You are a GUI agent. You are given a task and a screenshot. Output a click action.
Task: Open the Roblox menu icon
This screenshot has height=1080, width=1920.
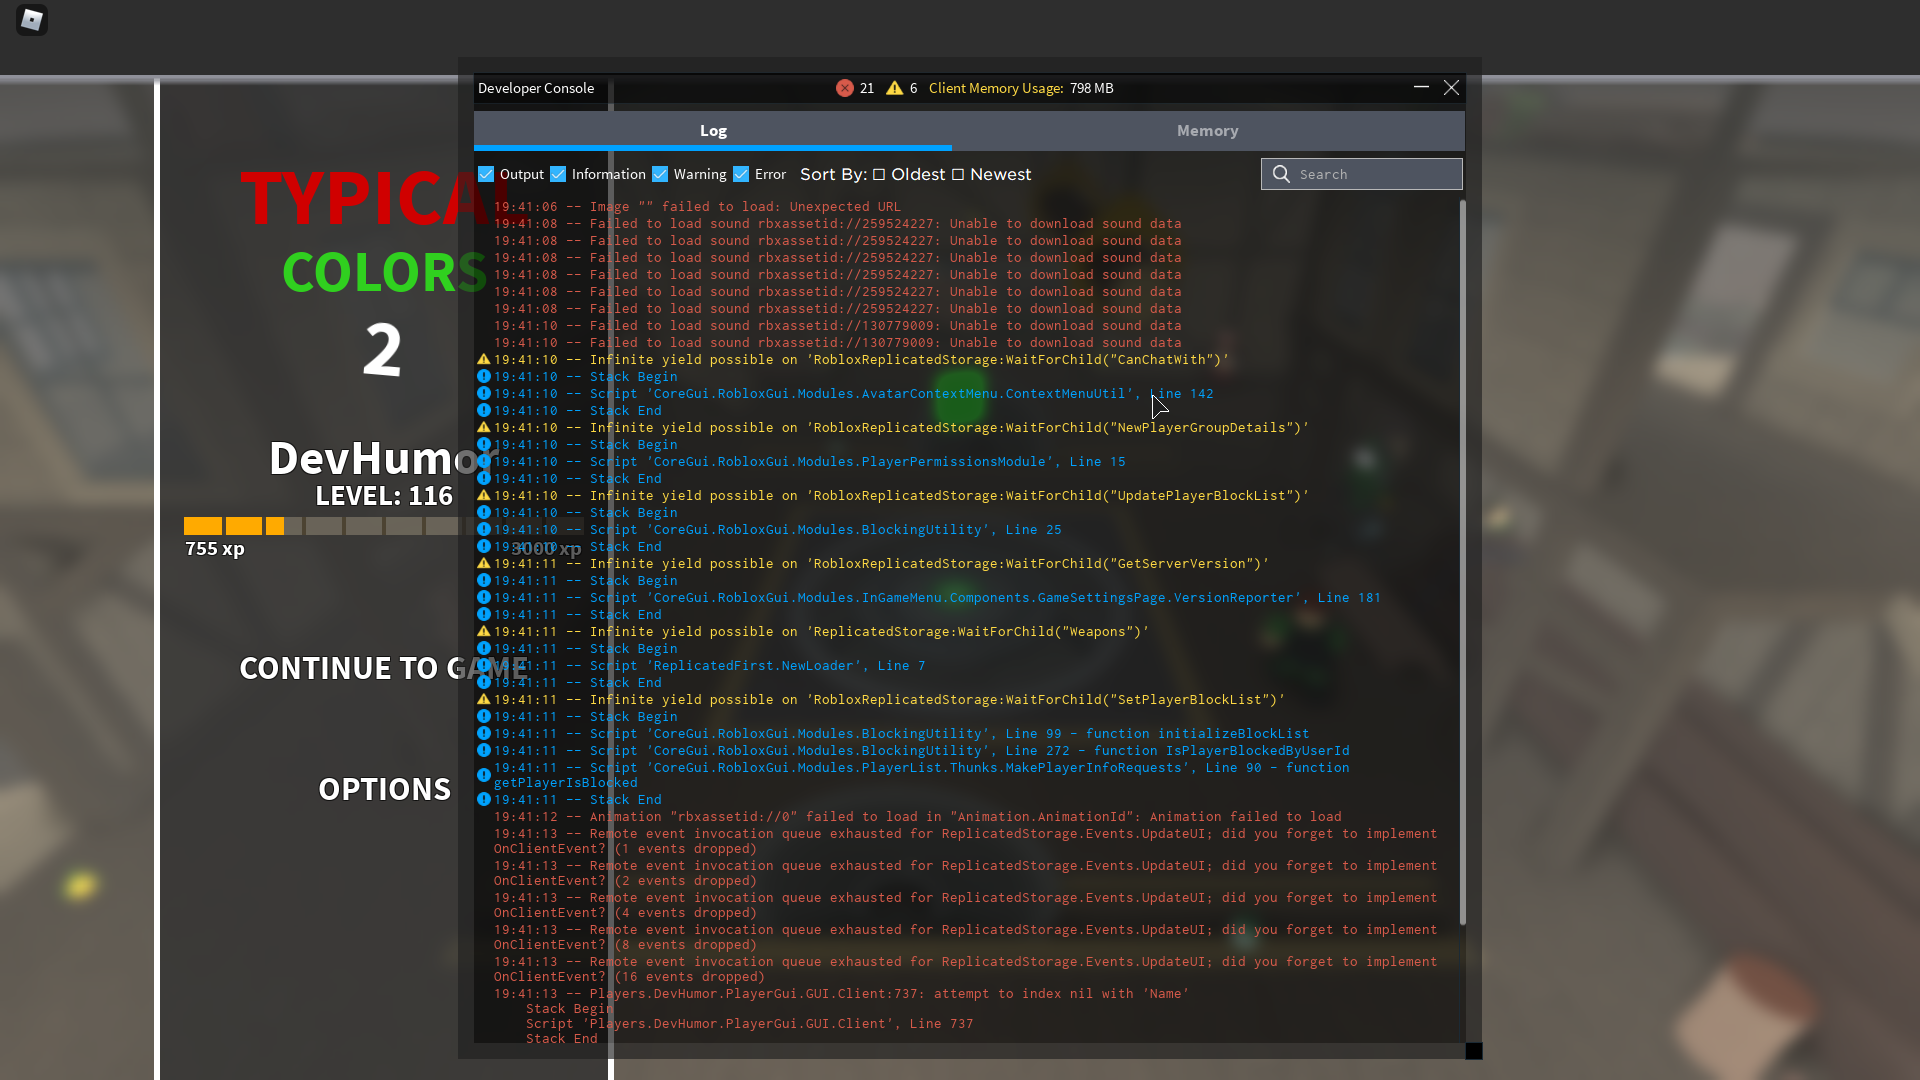(32, 20)
